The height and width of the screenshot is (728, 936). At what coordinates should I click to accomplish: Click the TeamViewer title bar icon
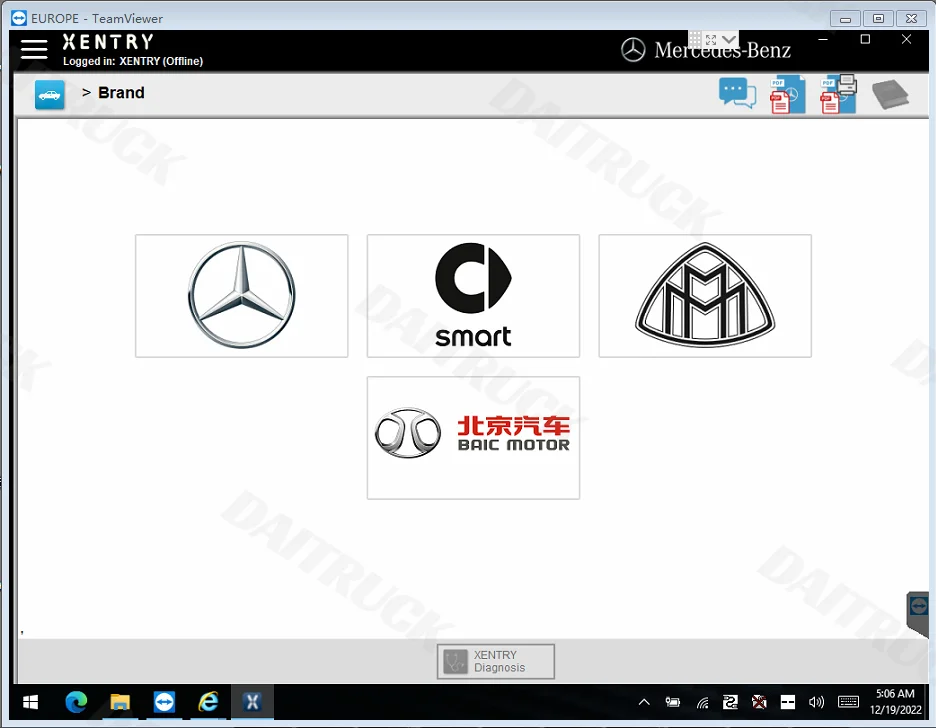[19, 18]
